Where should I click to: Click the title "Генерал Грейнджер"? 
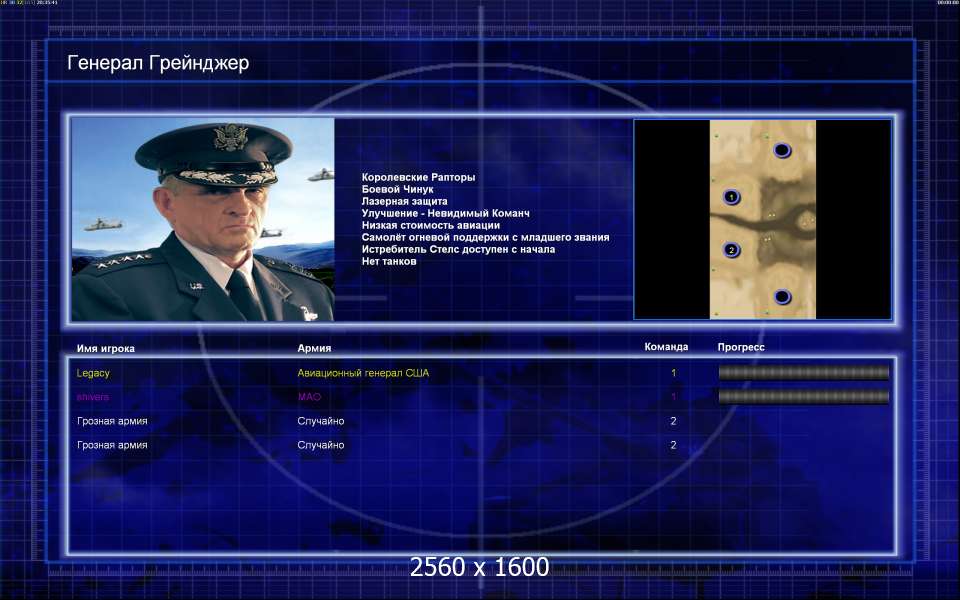158,63
